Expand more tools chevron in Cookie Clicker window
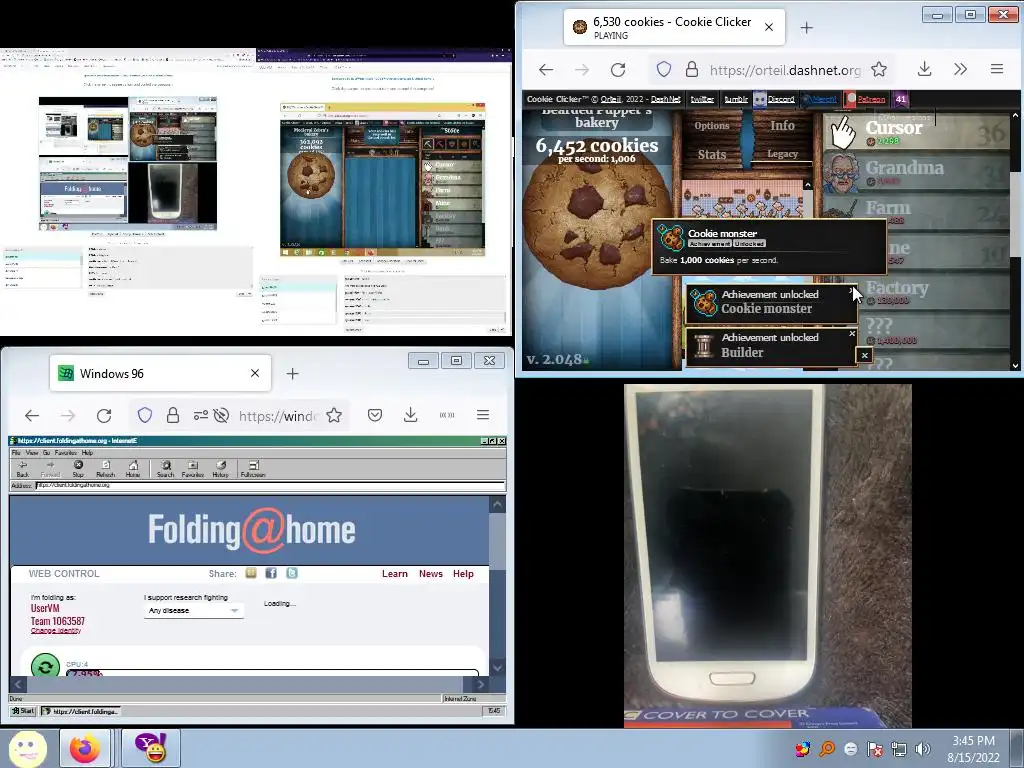The image size is (1024, 768). [960, 69]
